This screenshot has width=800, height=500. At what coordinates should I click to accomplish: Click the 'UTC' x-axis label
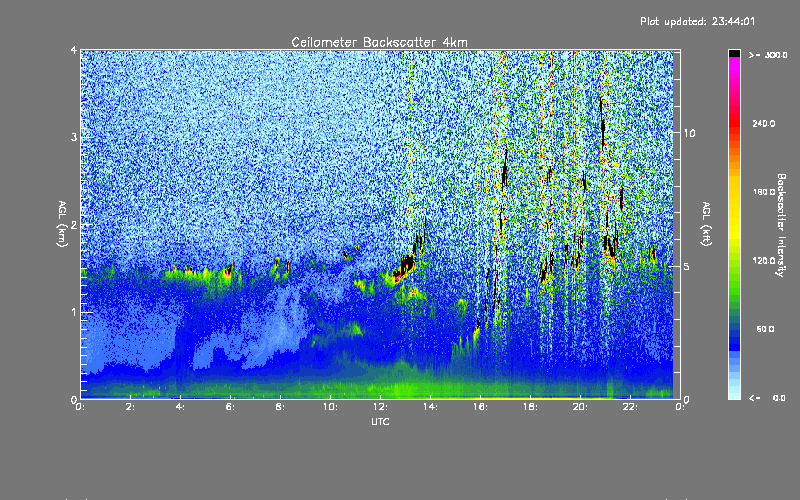380,421
